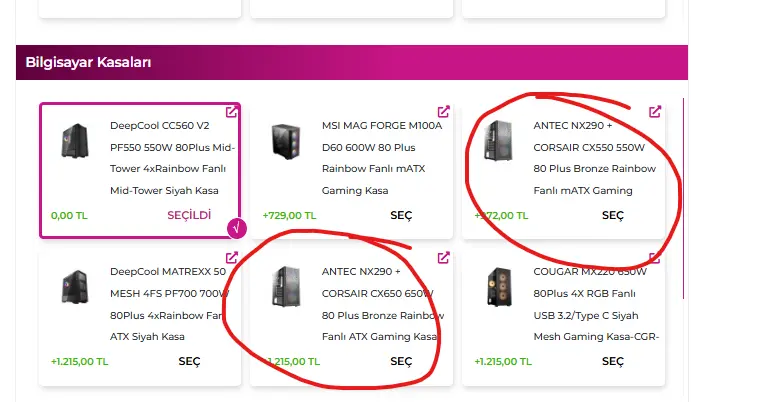Screen dimensions: 782x402
Task: Select the MSI MAG FORGE M100A case
Action: (401, 215)
